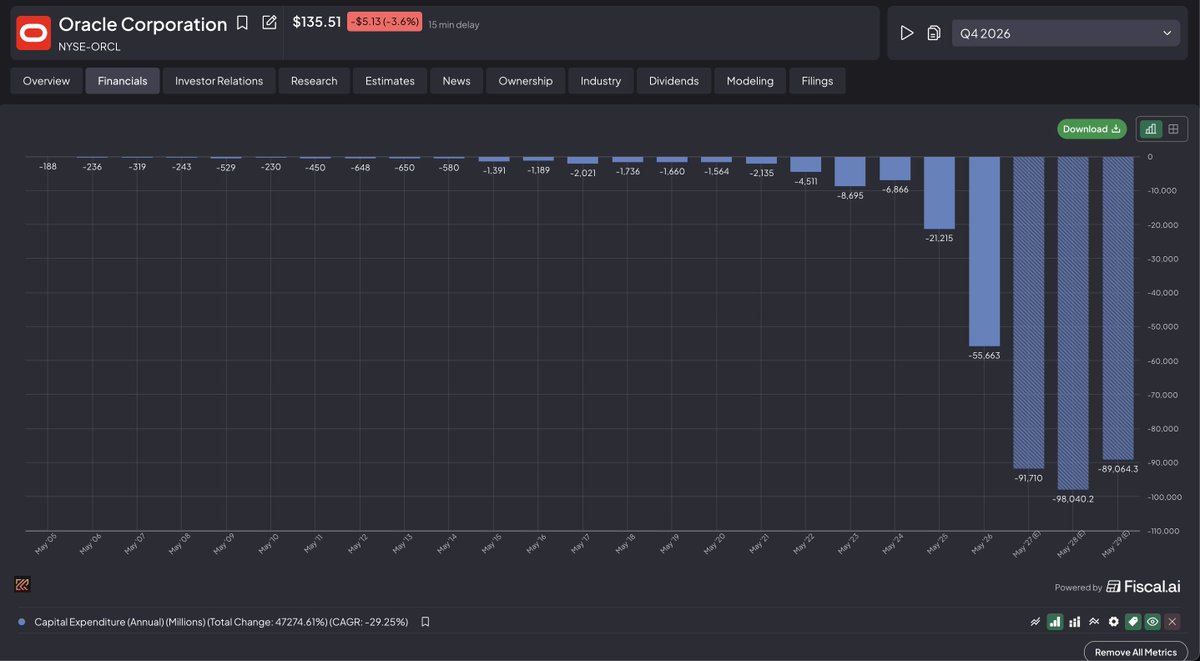
Task: Click the estimated bar labeled -98,040.2
Action: click(x=1074, y=323)
